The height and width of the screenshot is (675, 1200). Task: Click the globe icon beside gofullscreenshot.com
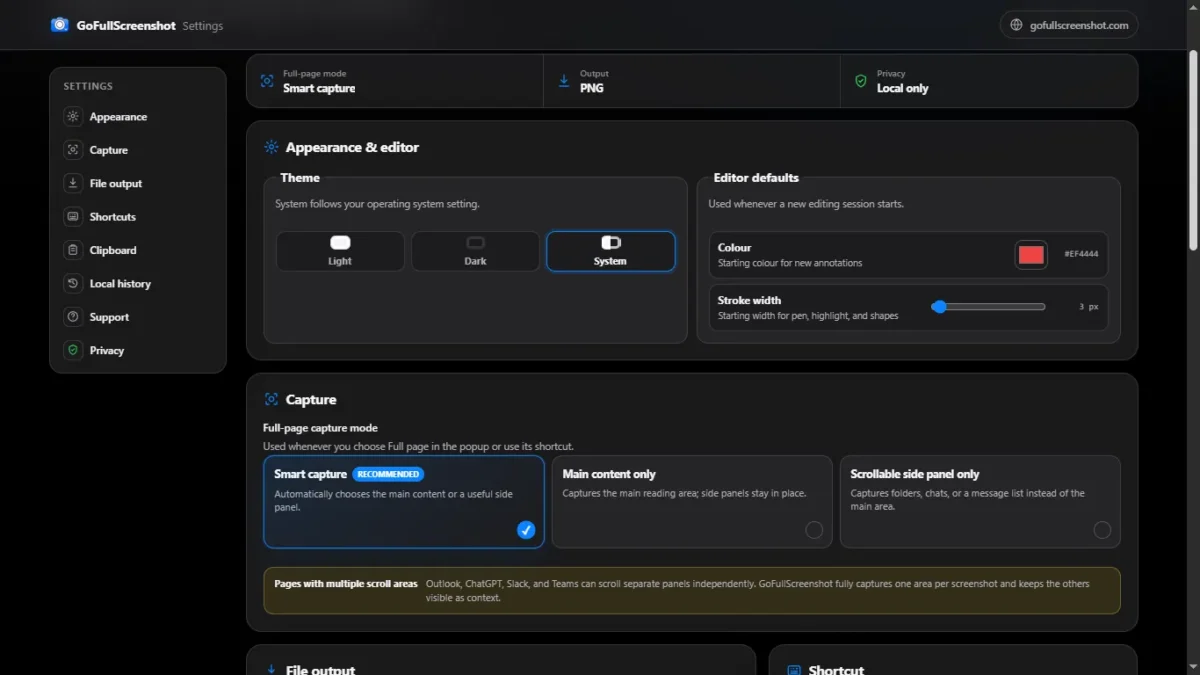(1017, 25)
